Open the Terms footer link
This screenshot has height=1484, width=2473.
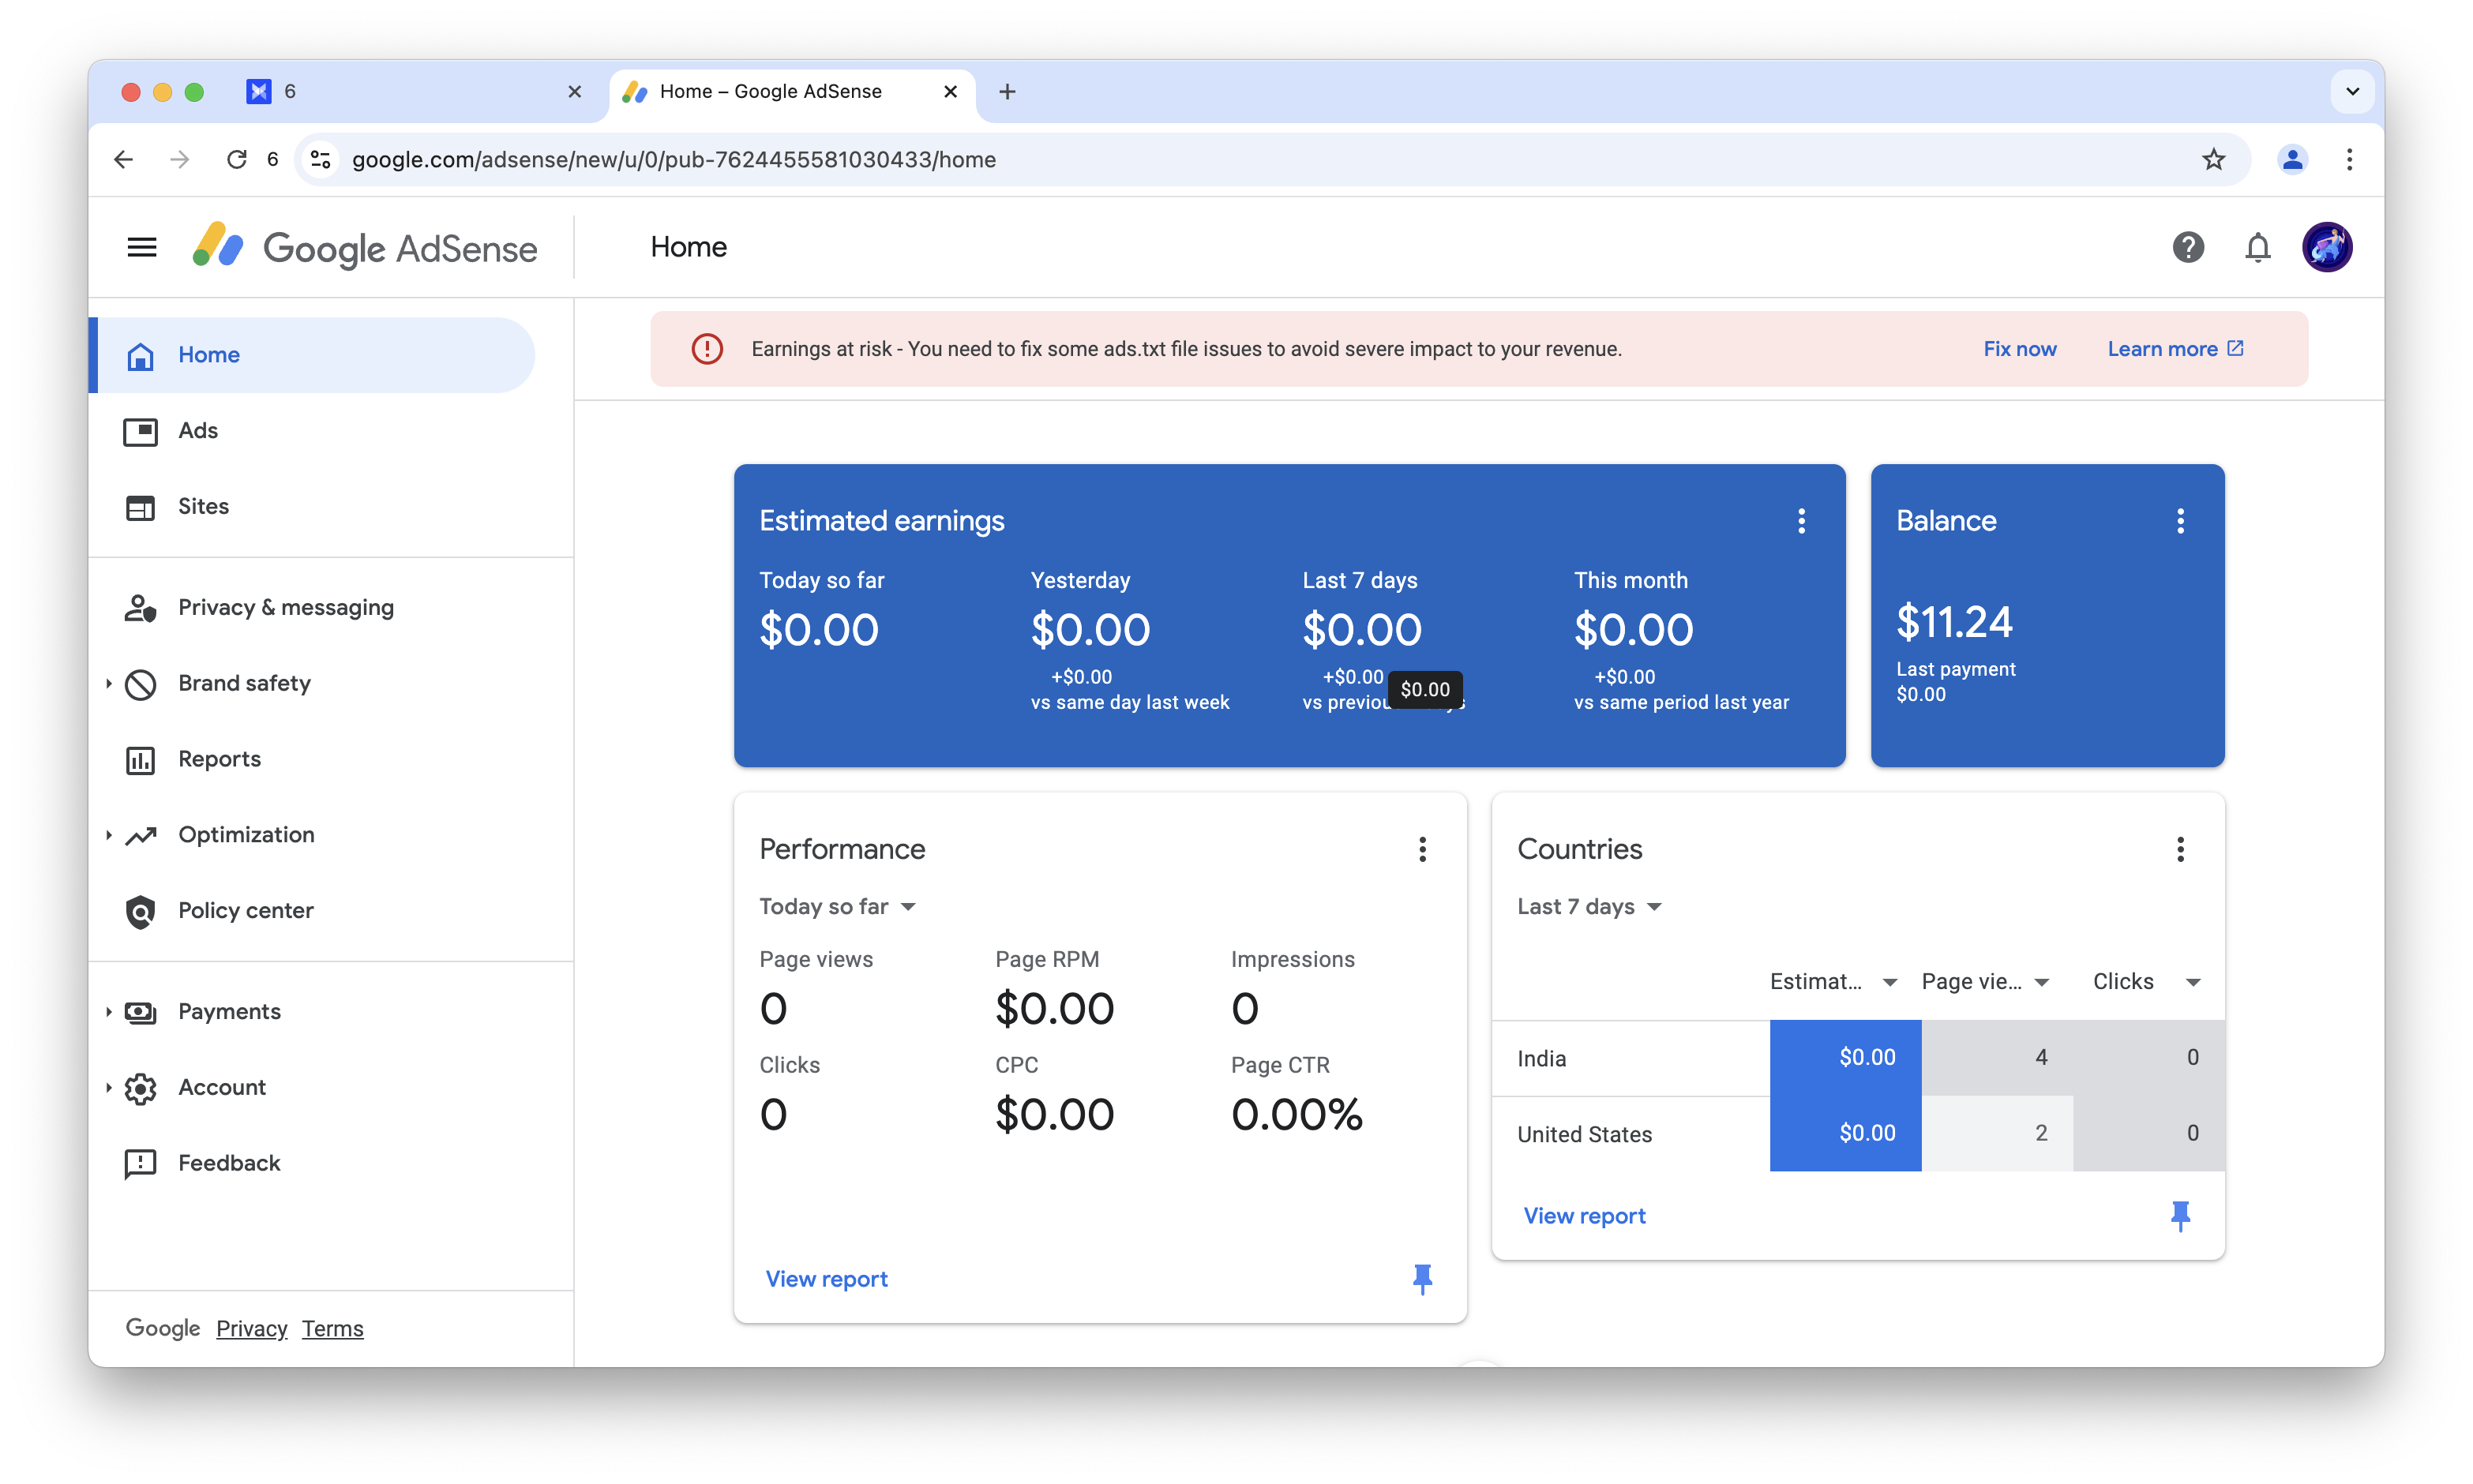[332, 1329]
